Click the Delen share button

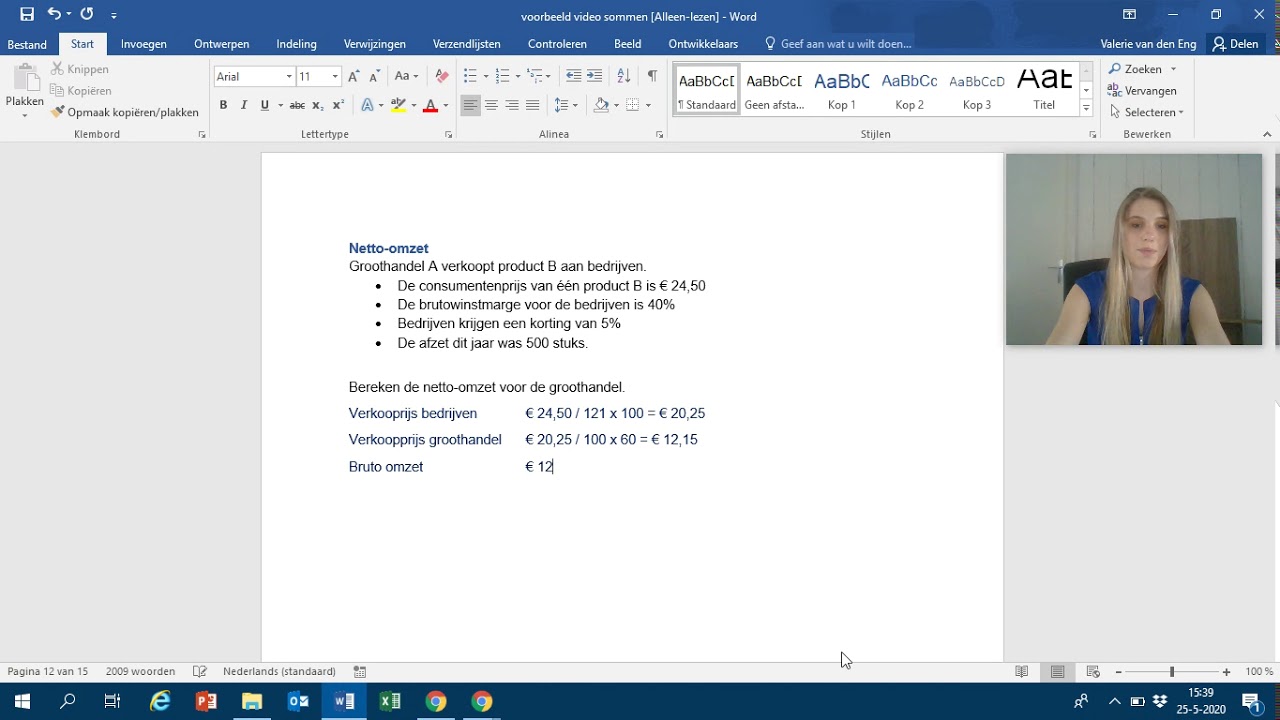[x=1235, y=44]
